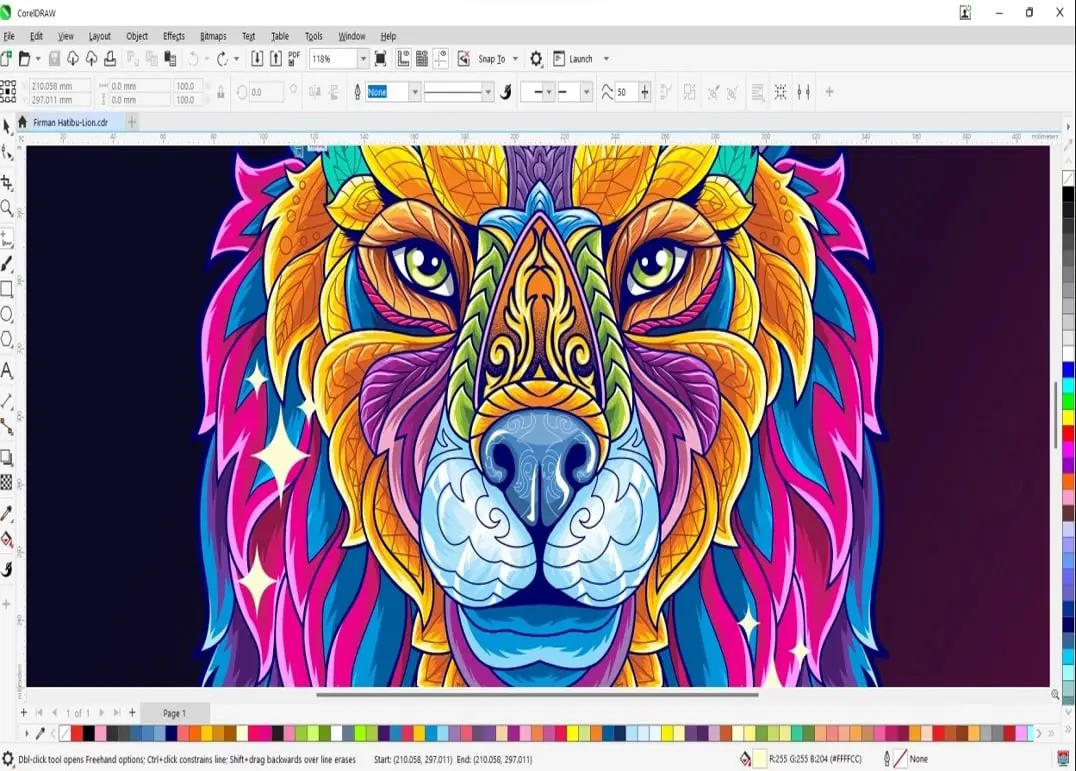Toggle Show grid button
Screen dimensions: 1076x771
tap(422, 59)
